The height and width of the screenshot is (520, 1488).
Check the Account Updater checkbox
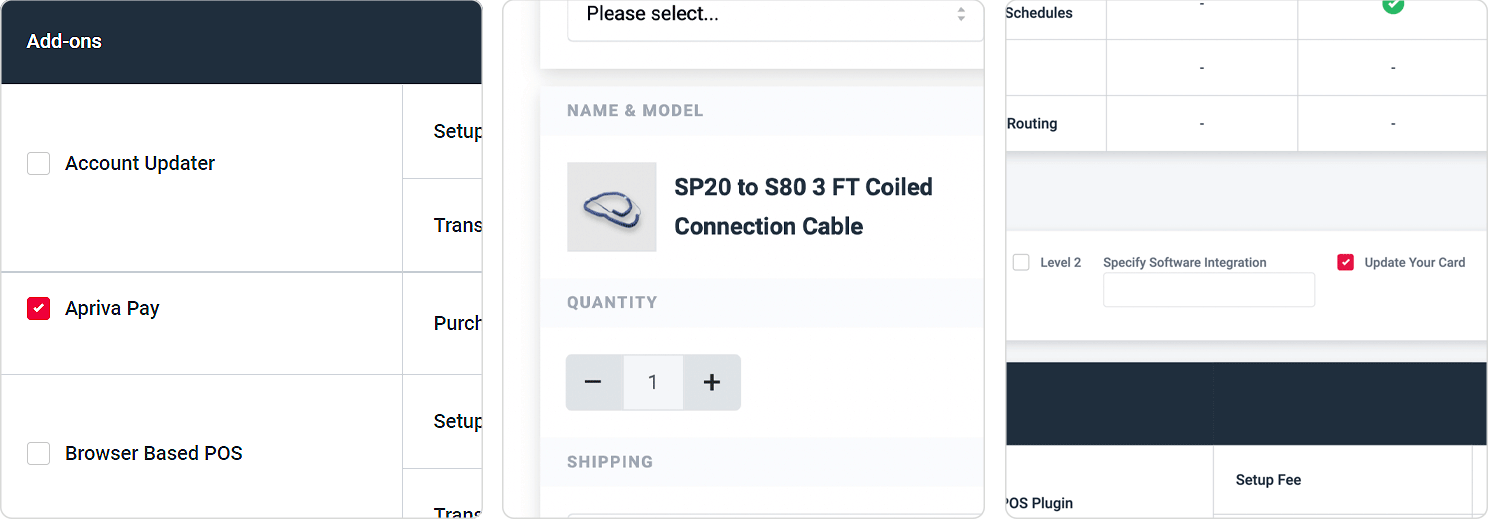pos(38,163)
